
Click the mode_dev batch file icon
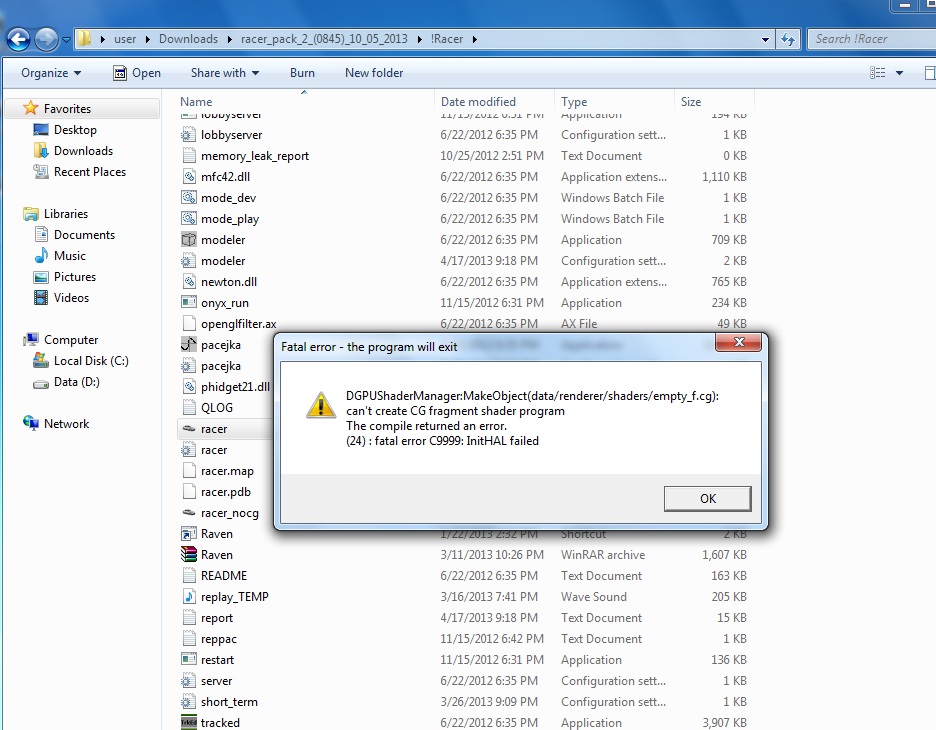pos(189,198)
